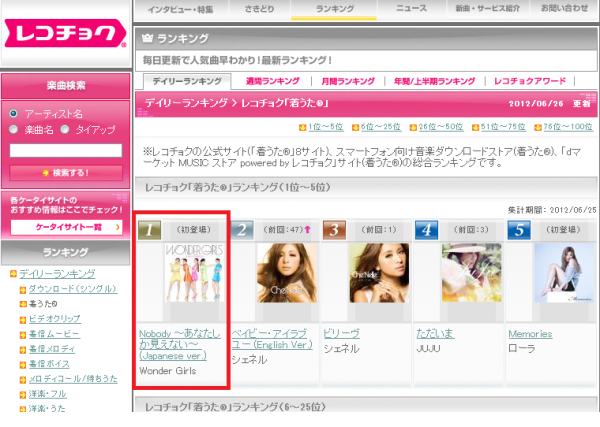Switch to 月間ランキング
Screen dimensions: 600x427
[348, 81]
